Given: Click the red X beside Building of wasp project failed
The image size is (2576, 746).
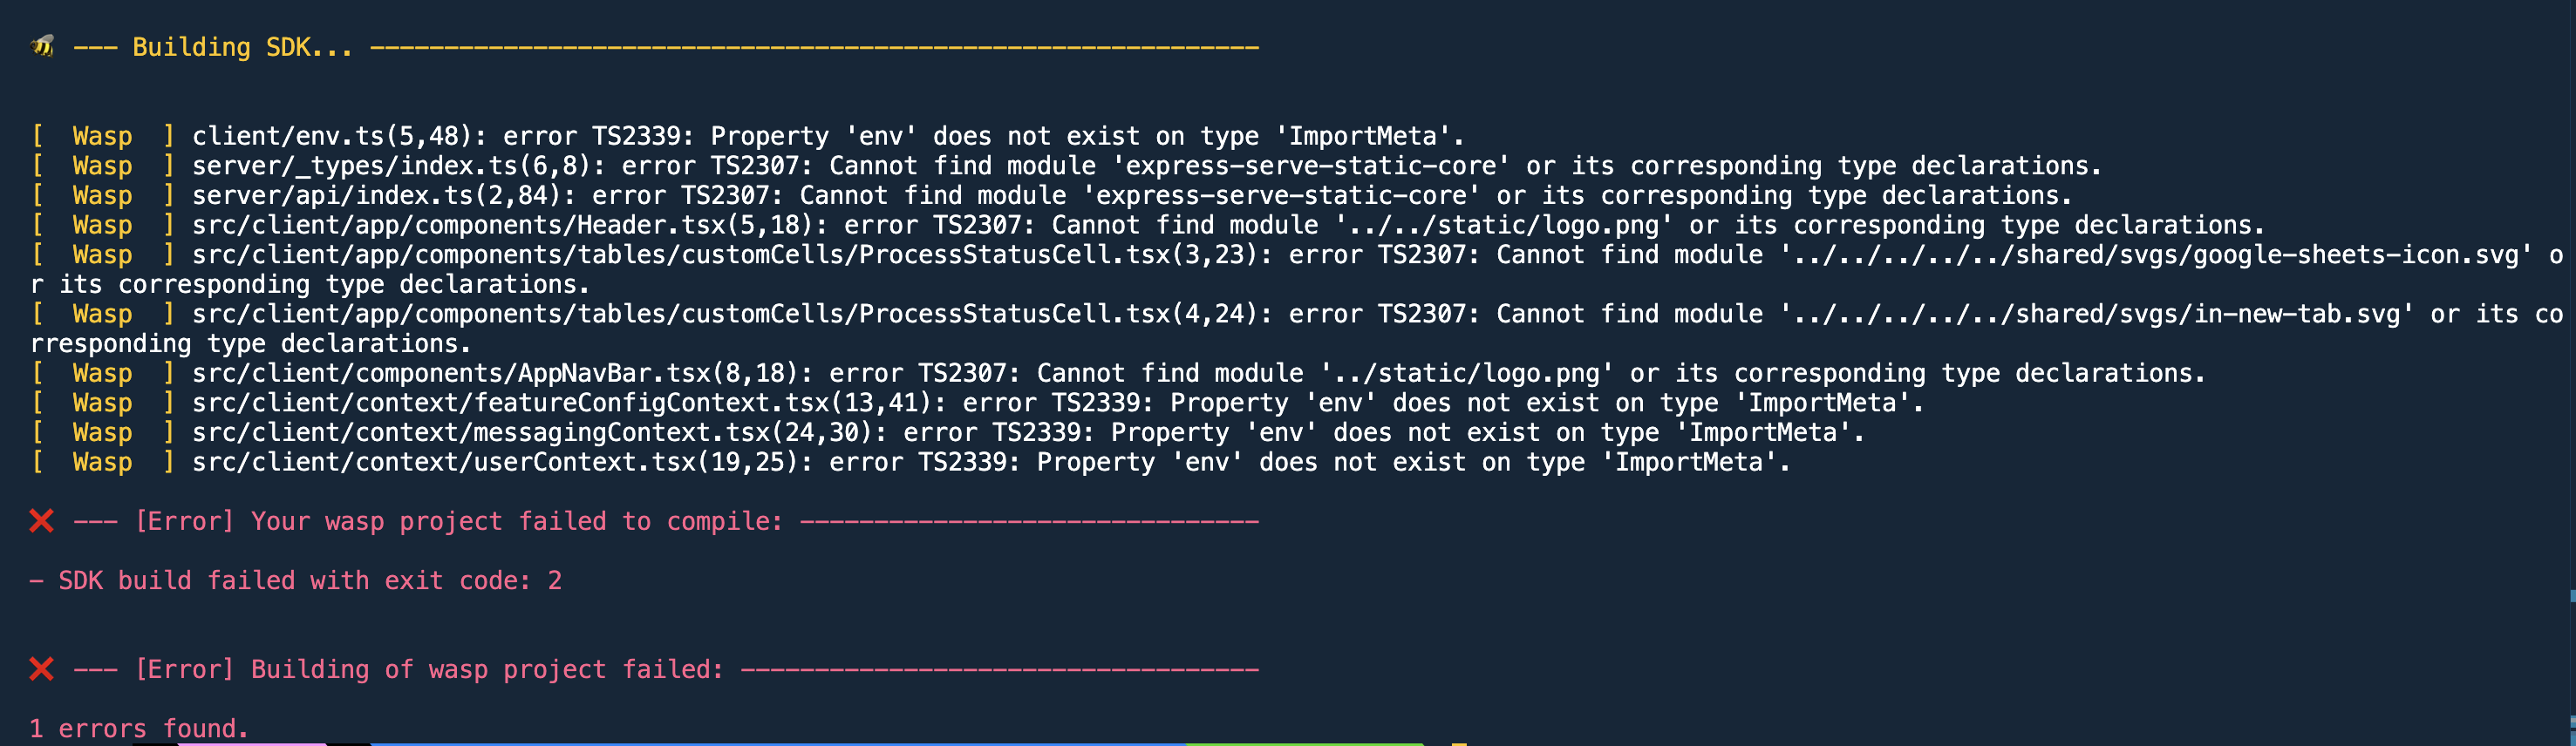Looking at the screenshot, I should [42, 669].
